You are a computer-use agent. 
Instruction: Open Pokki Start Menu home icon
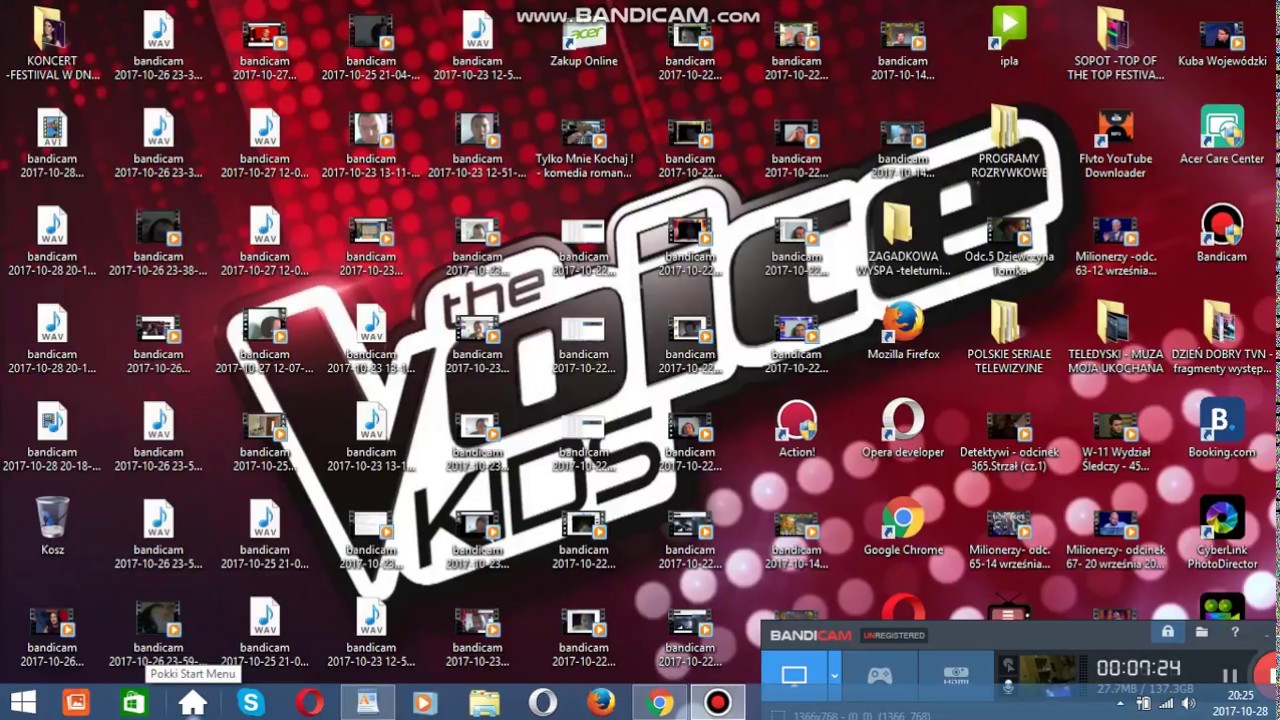192,703
